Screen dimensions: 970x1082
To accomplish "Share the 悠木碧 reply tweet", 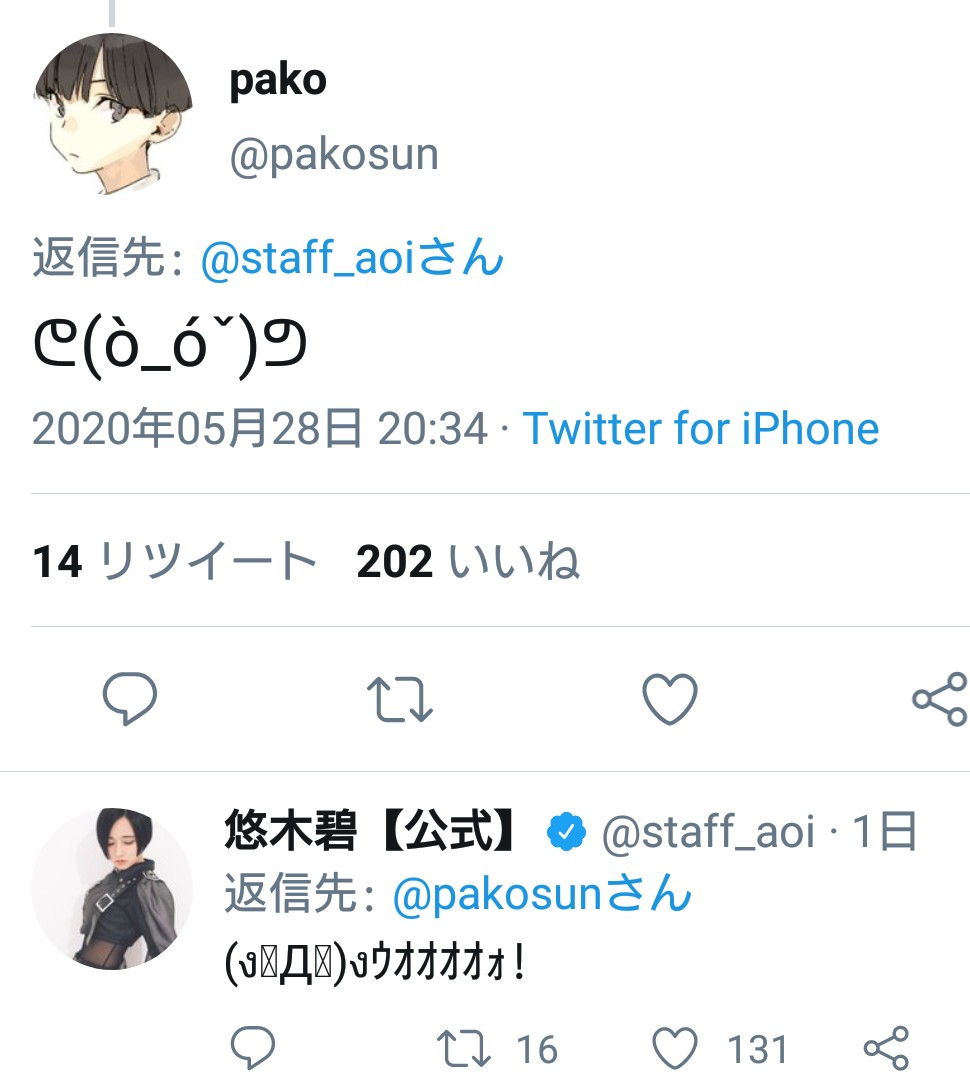I will pyautogui.click(x=887, y=1048).
